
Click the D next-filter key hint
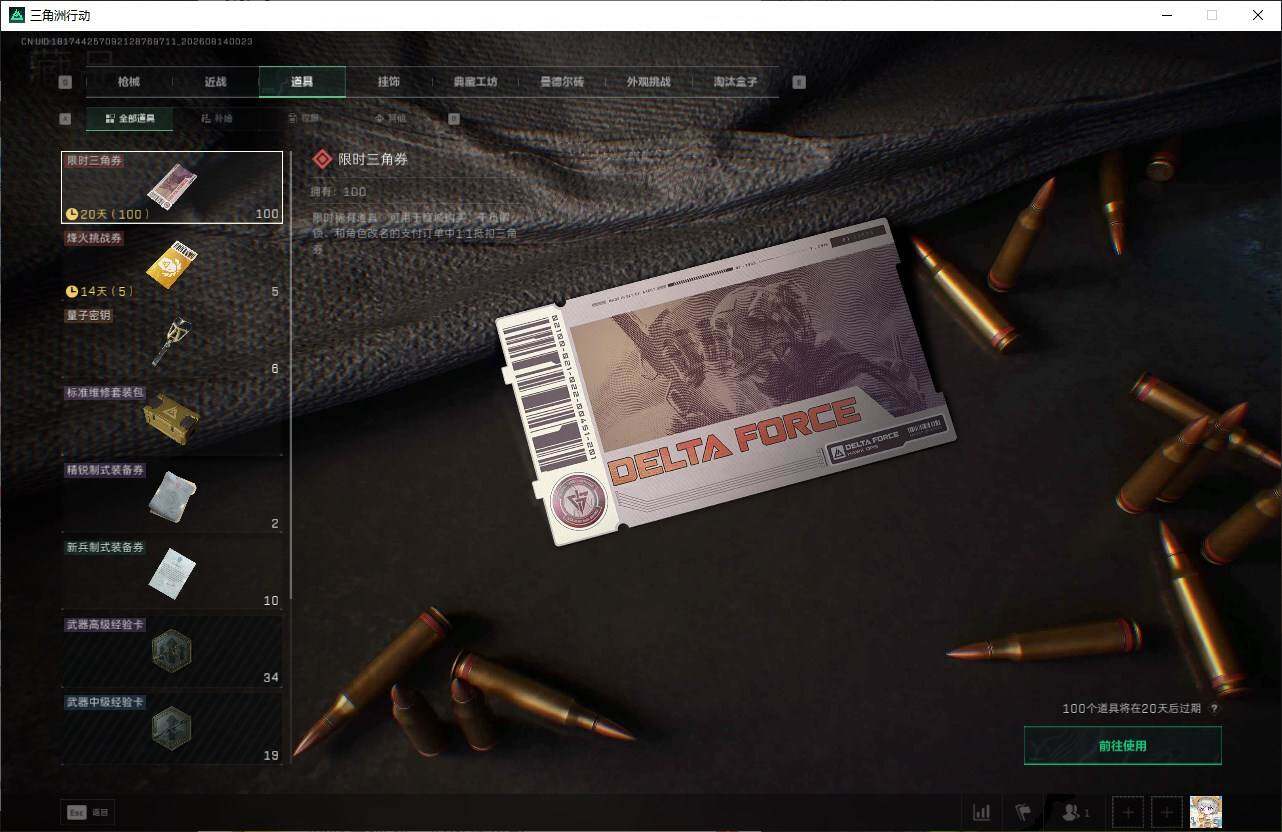[454, 118]
